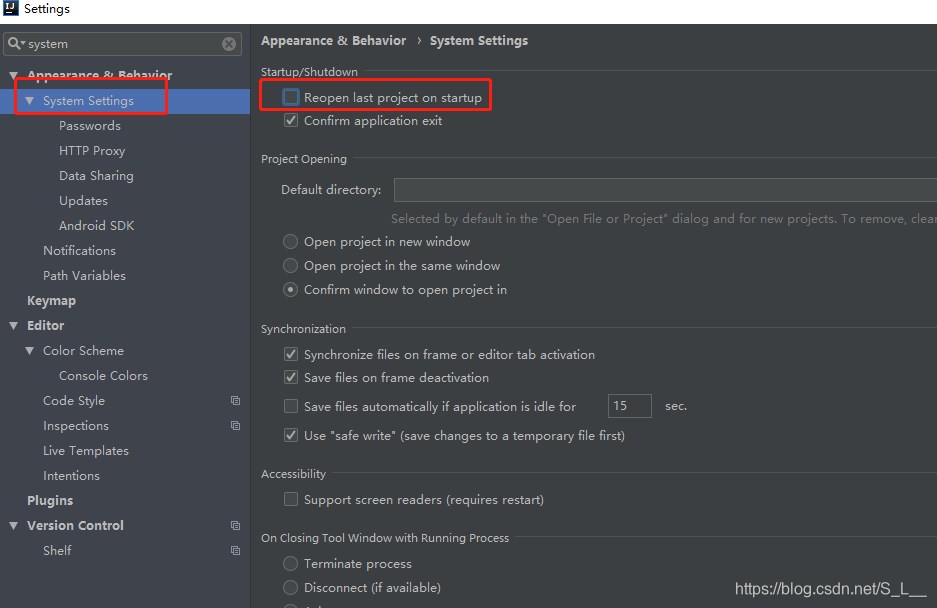Click the IntelliJ icon in title bar
This screenshot has width=937, height=608.
point(11,8)
